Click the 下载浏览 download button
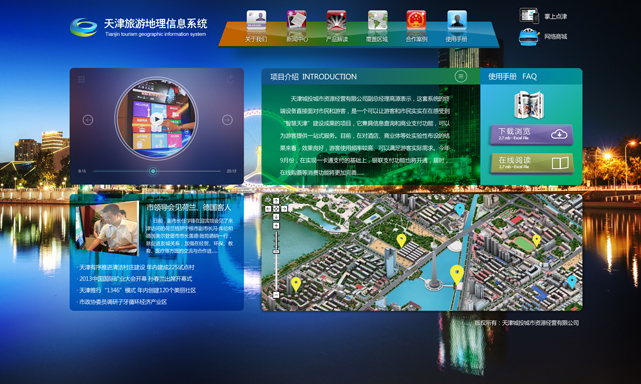641x384 pixels. click(x=531, y=134)
